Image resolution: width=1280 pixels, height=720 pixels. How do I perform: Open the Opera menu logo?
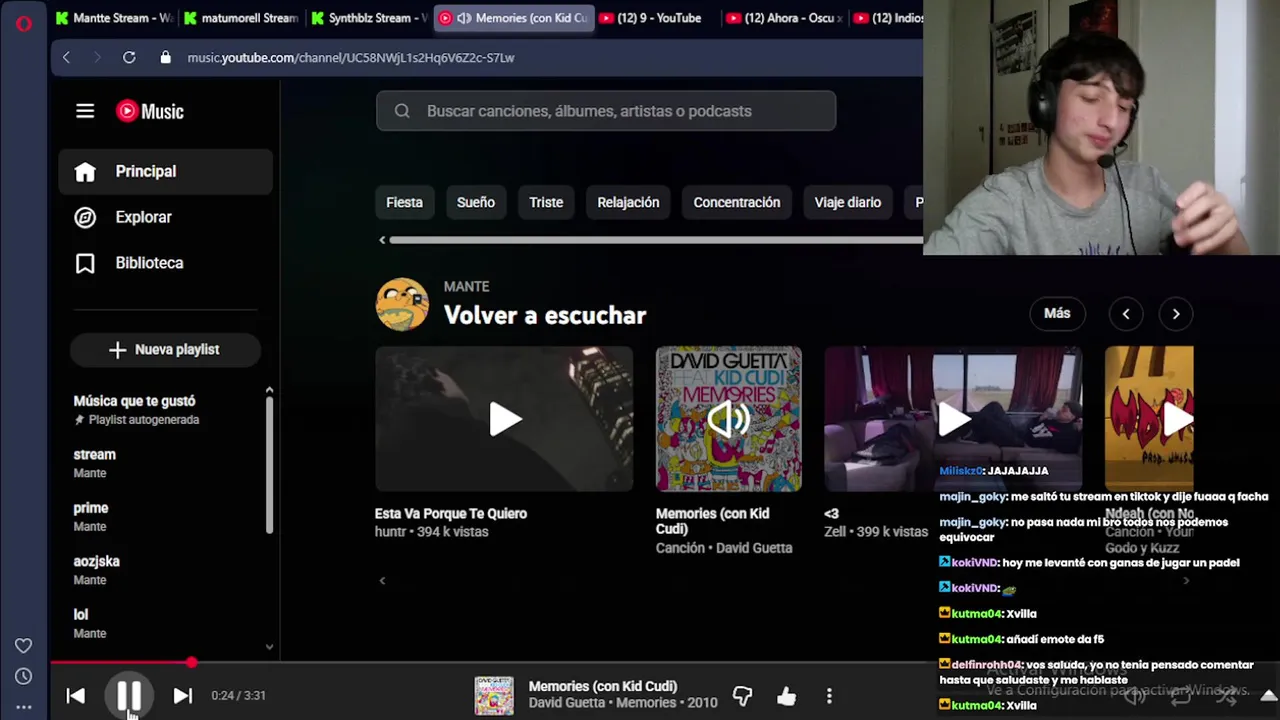pyautogui.click(x=24, y=23)
